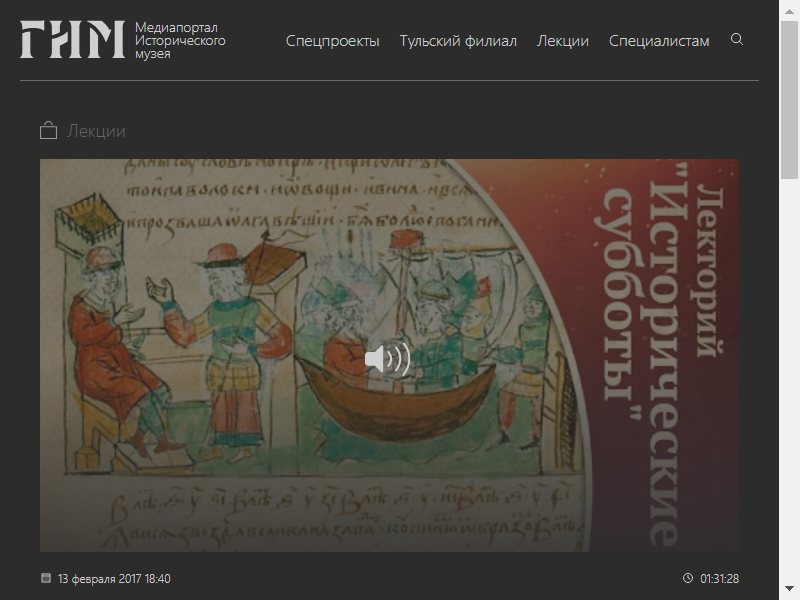Open the Специалистам menu item
The height and width of the screenshot is (600, 800).
coord(659,41)
